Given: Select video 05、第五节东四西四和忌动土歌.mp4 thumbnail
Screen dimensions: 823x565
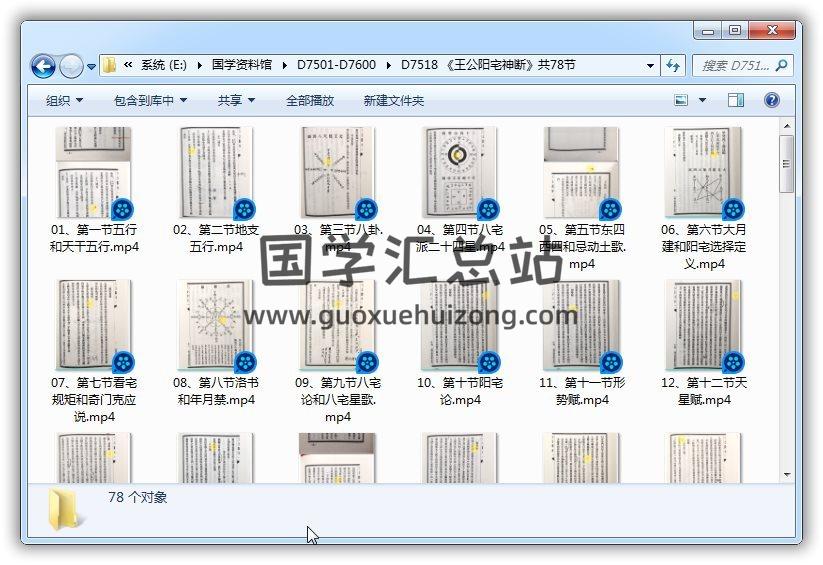Looking at the screenshot, I should point(582,172).
